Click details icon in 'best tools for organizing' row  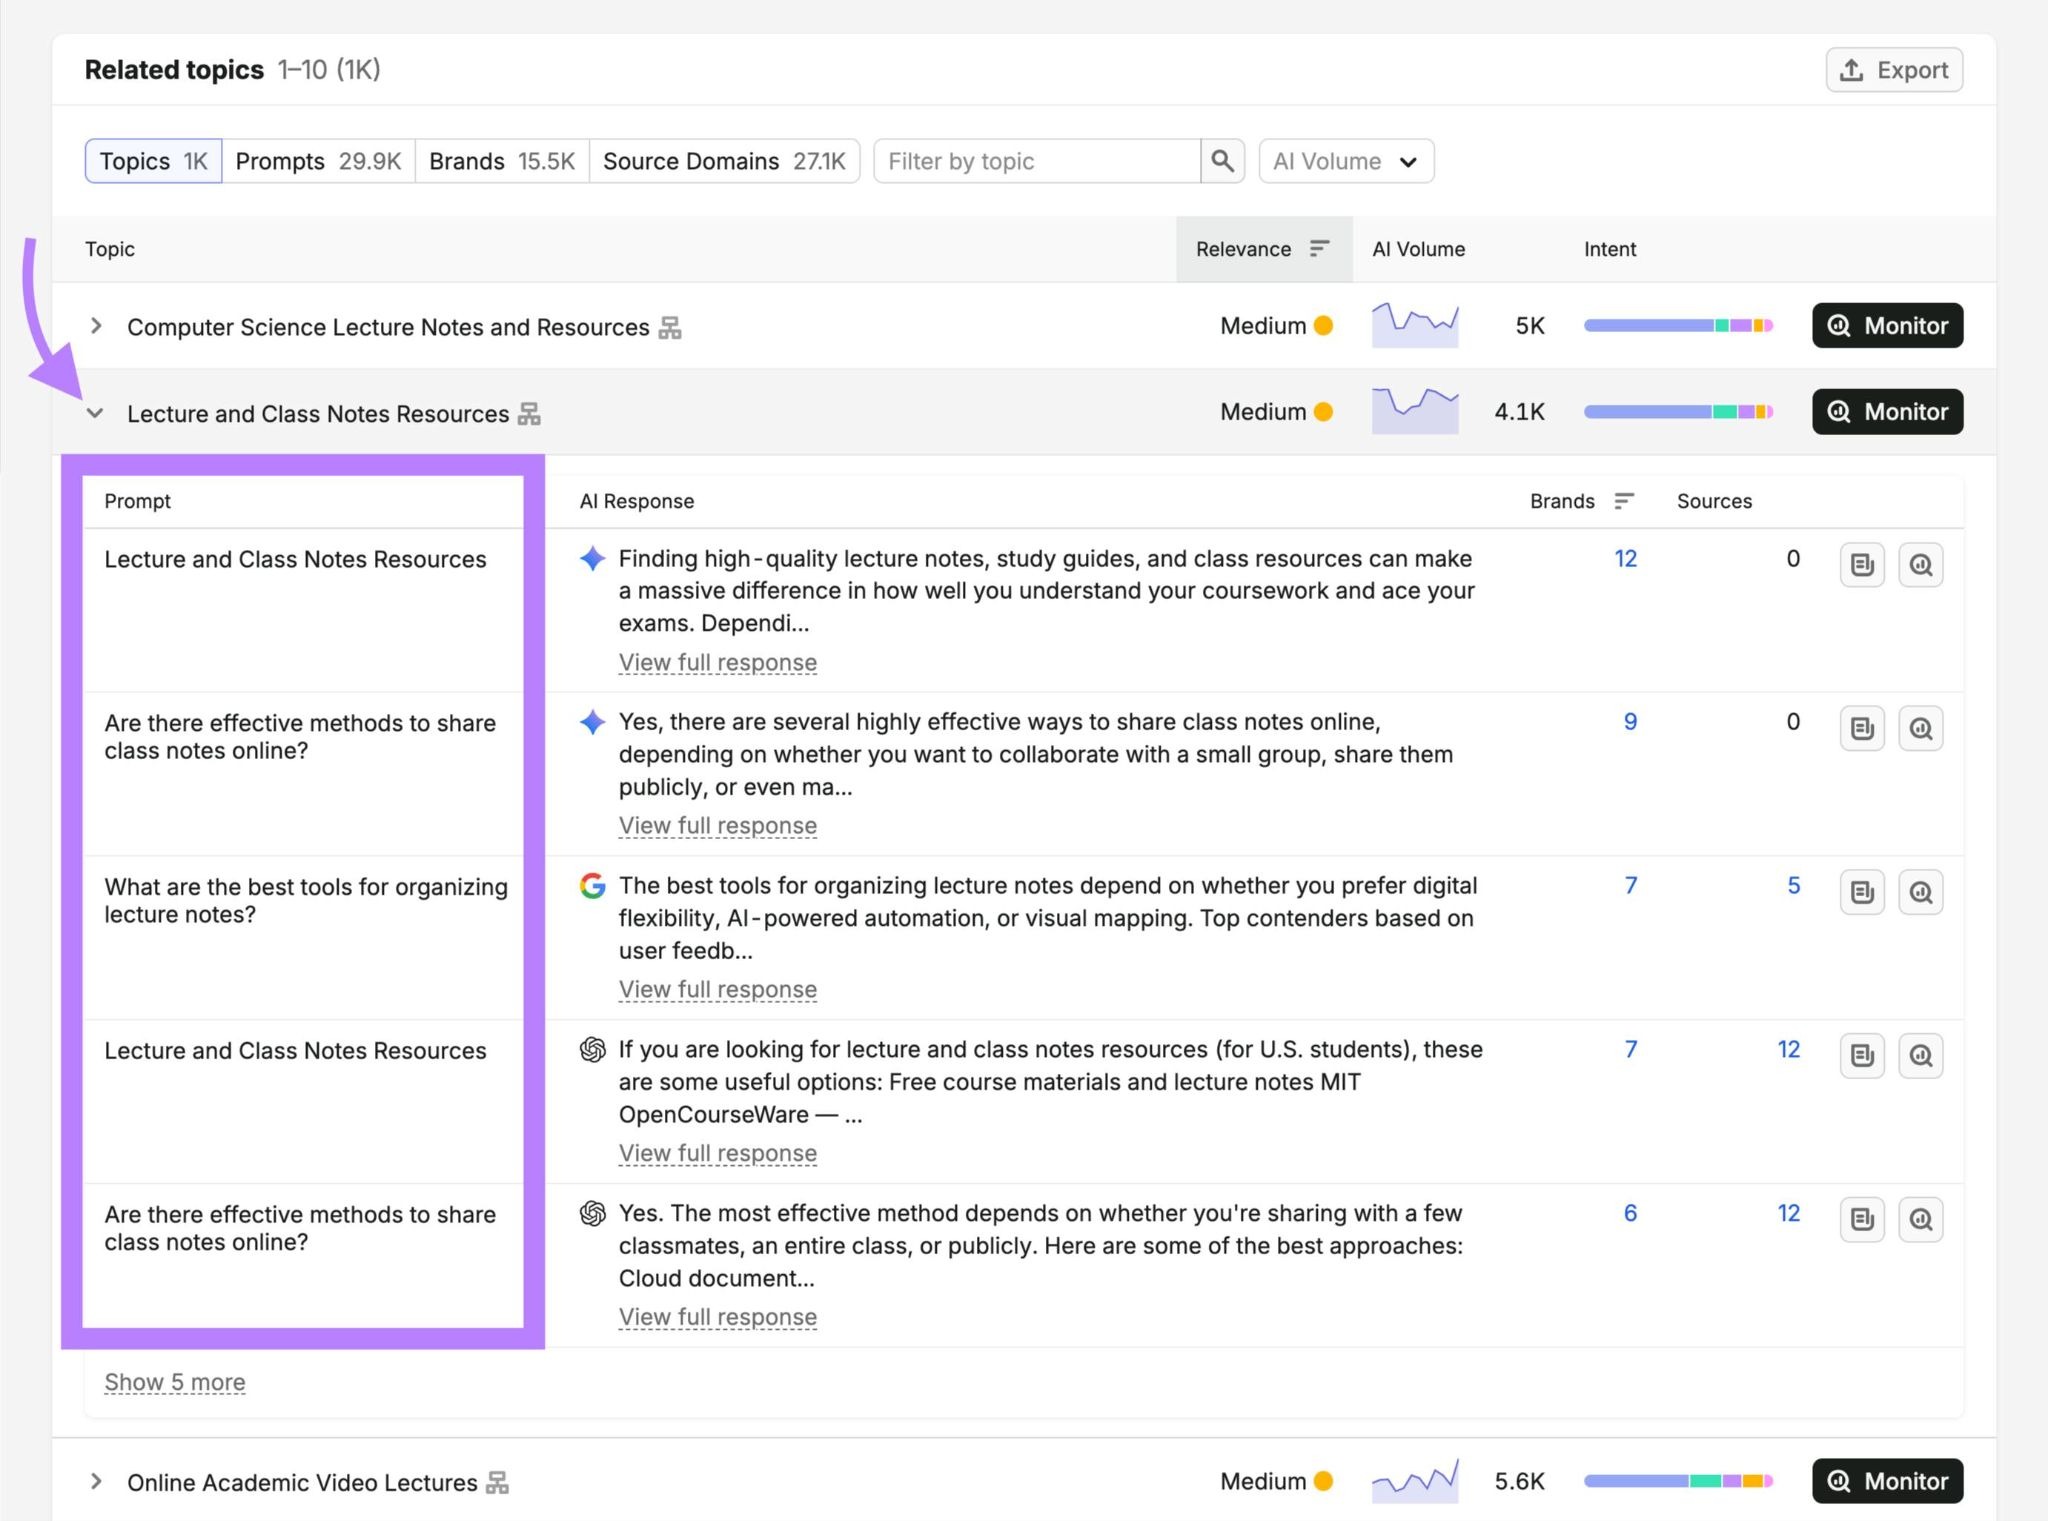[x=1862, y=892]
